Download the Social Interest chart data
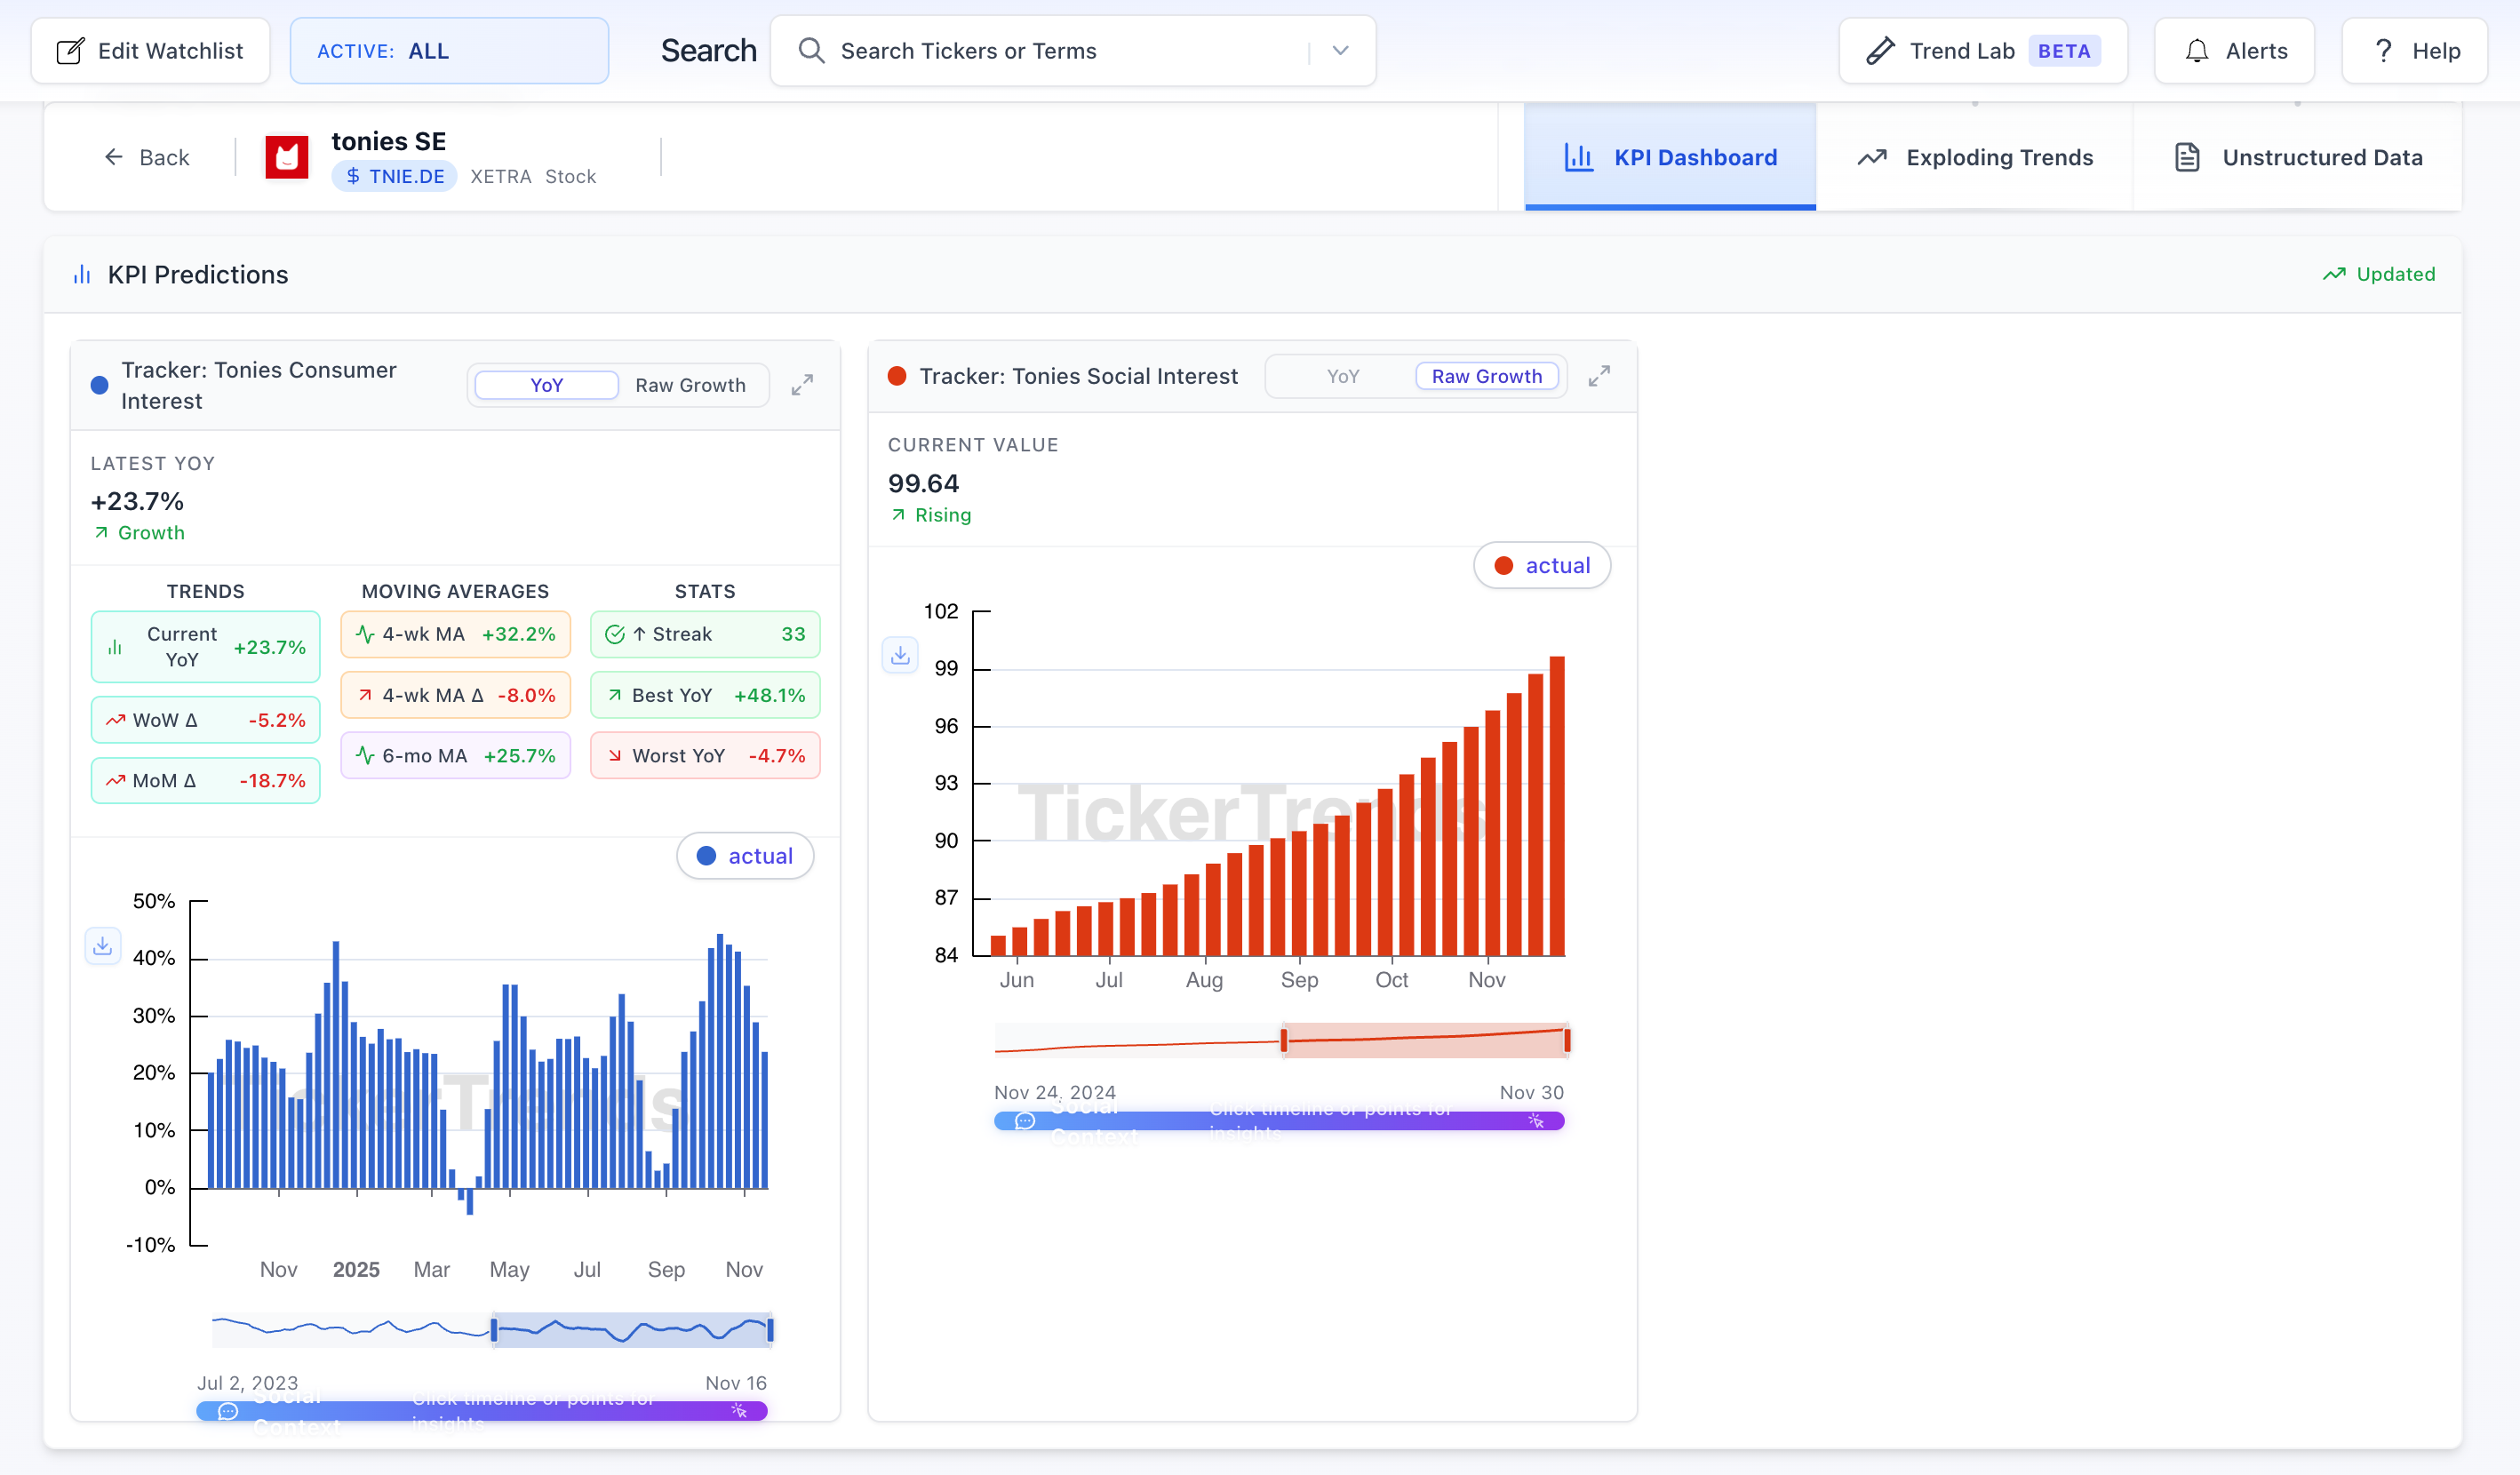 [900, 655]
